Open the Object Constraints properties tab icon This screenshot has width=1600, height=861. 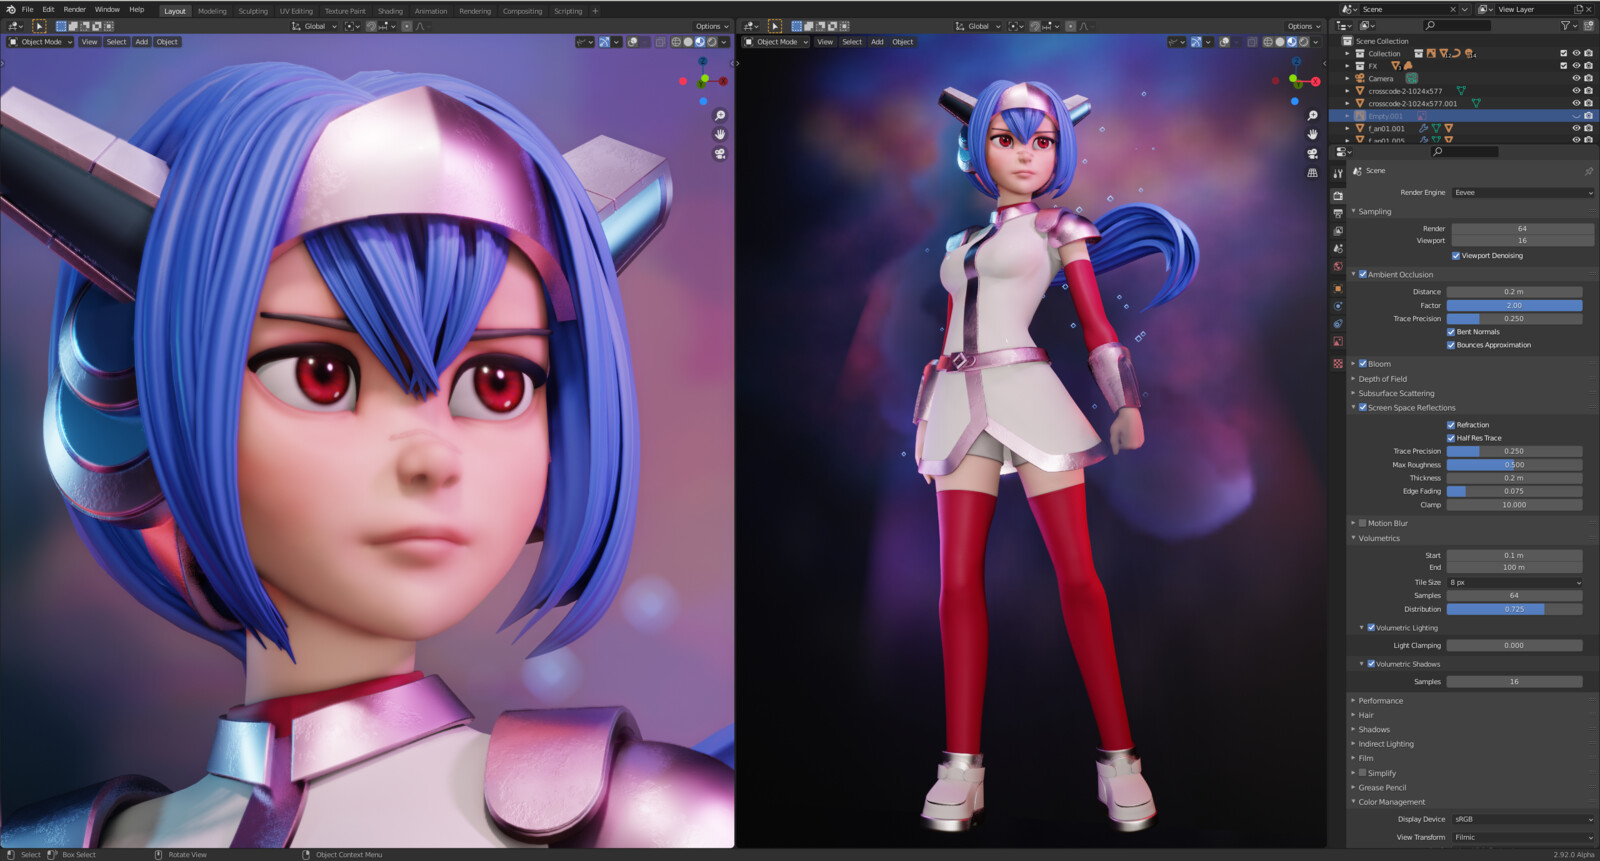pyautogui.click(x=1338, y=324)
